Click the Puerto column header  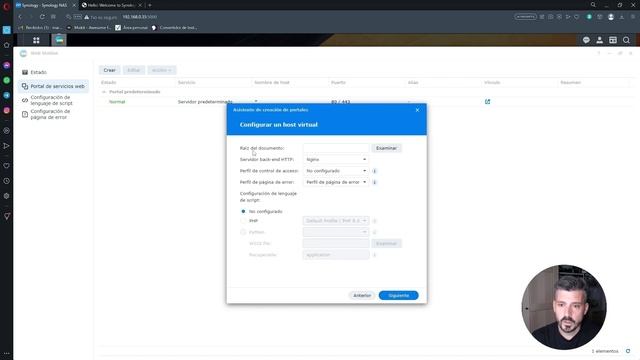pos(338,82)
